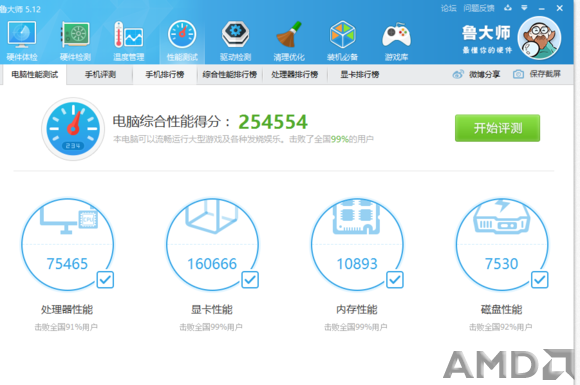Click the overall score speedometer gauge icon

[x=73, y=129]
